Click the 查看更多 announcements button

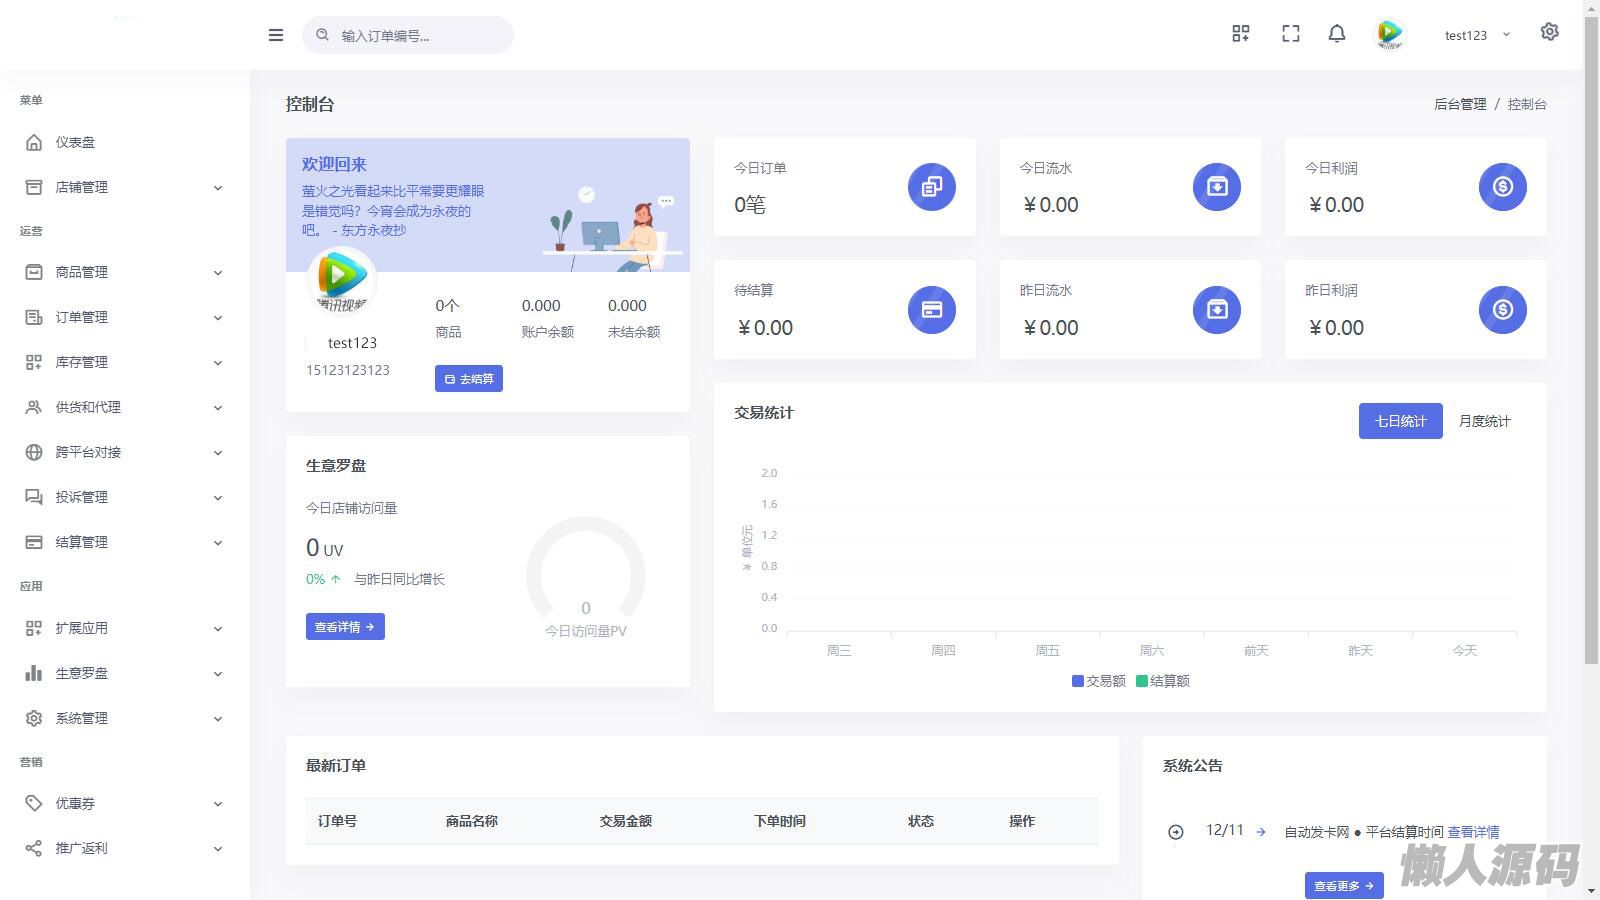point(1344,886)
